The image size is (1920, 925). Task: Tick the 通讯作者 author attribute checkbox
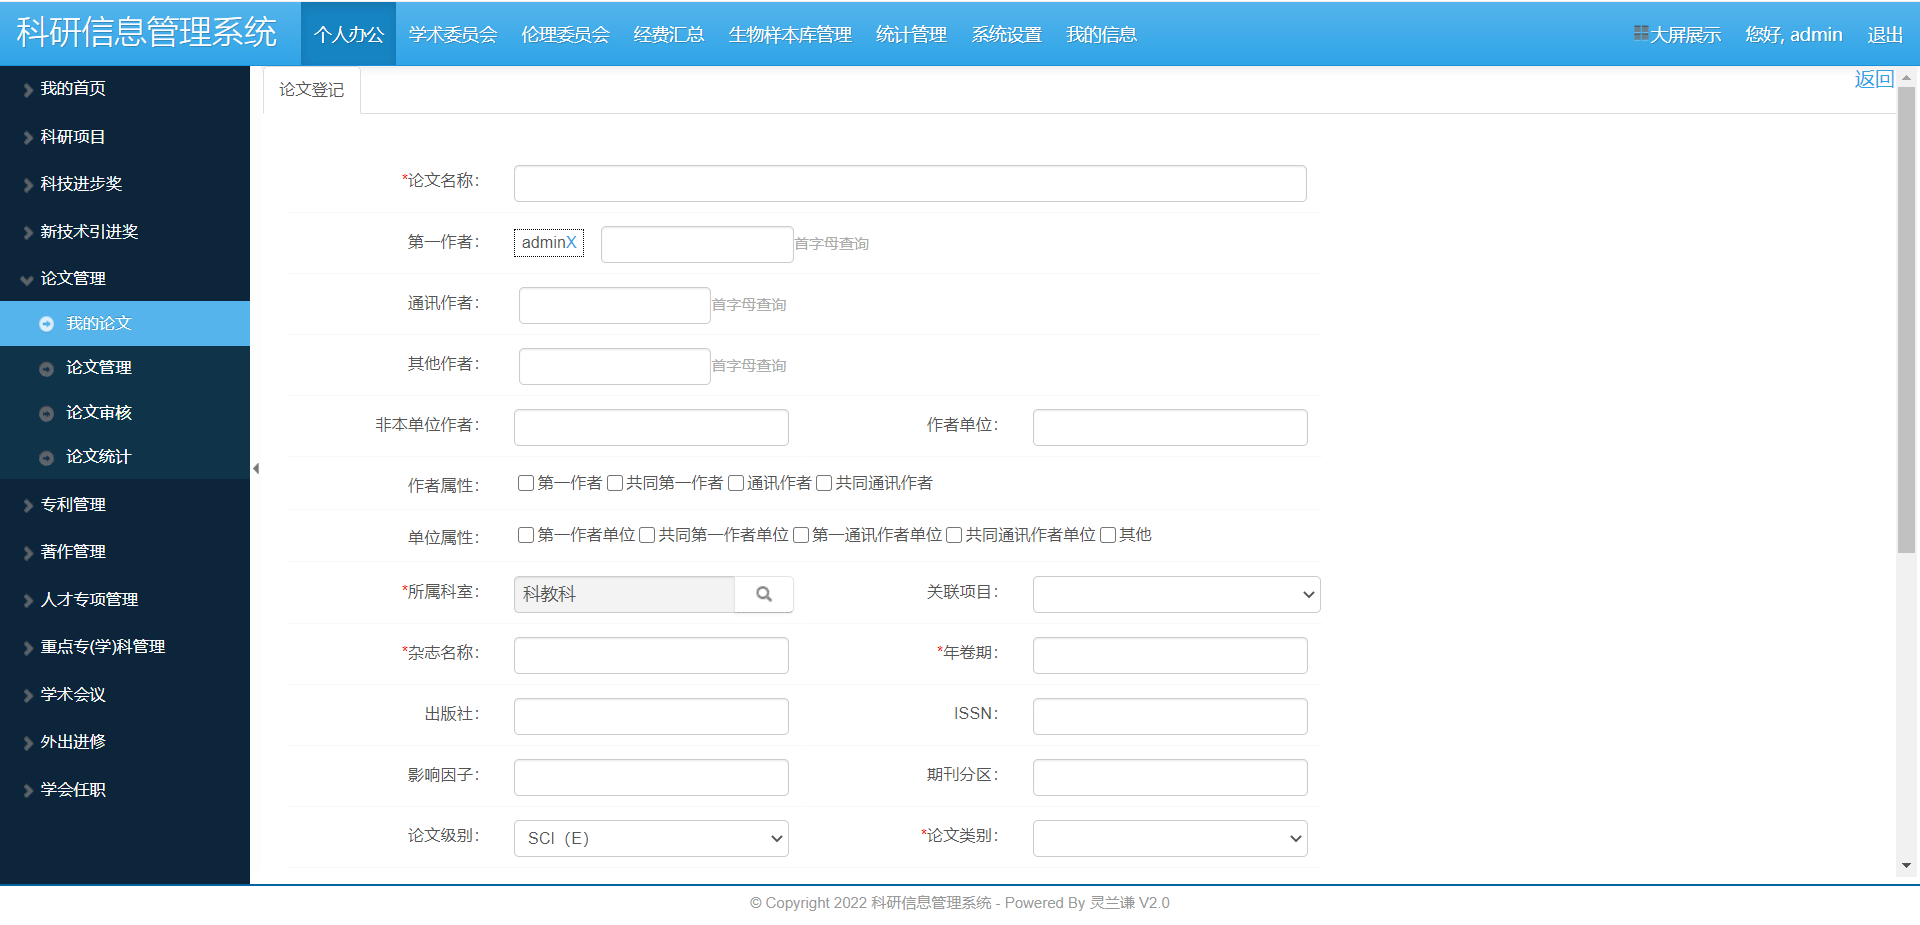coord(736,483)
